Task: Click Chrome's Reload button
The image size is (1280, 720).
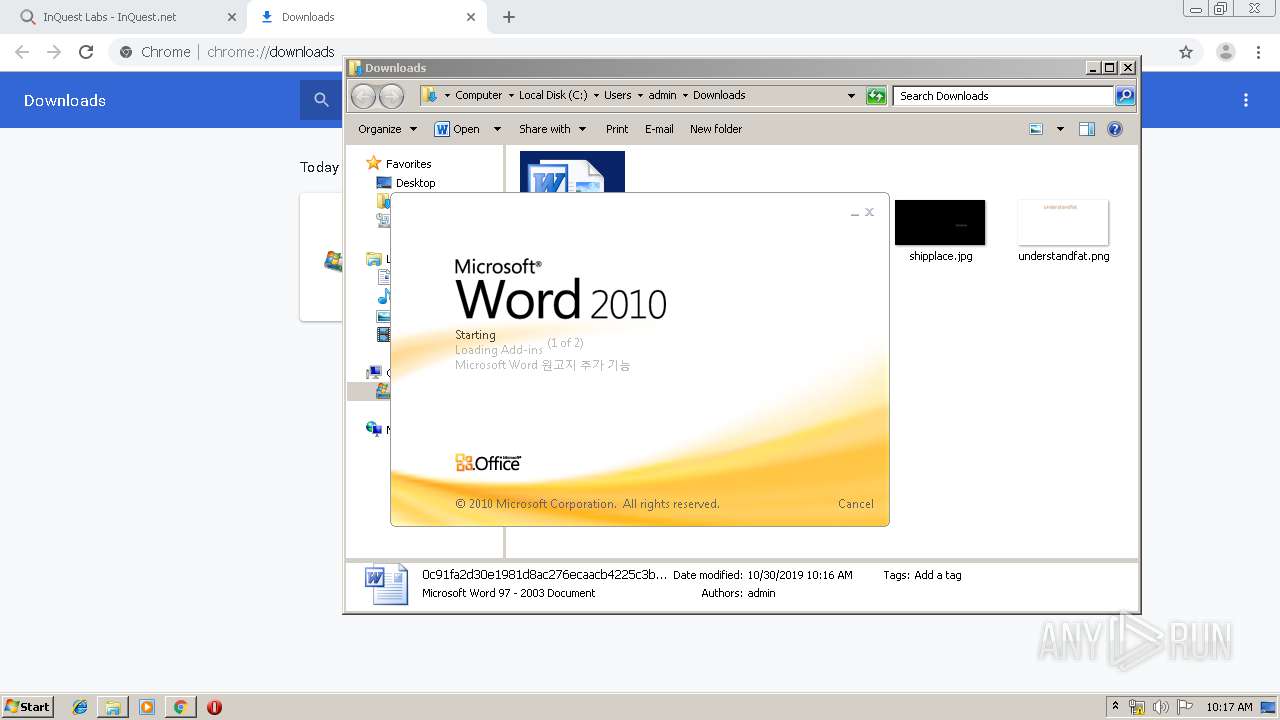Action: click(86, 52)
